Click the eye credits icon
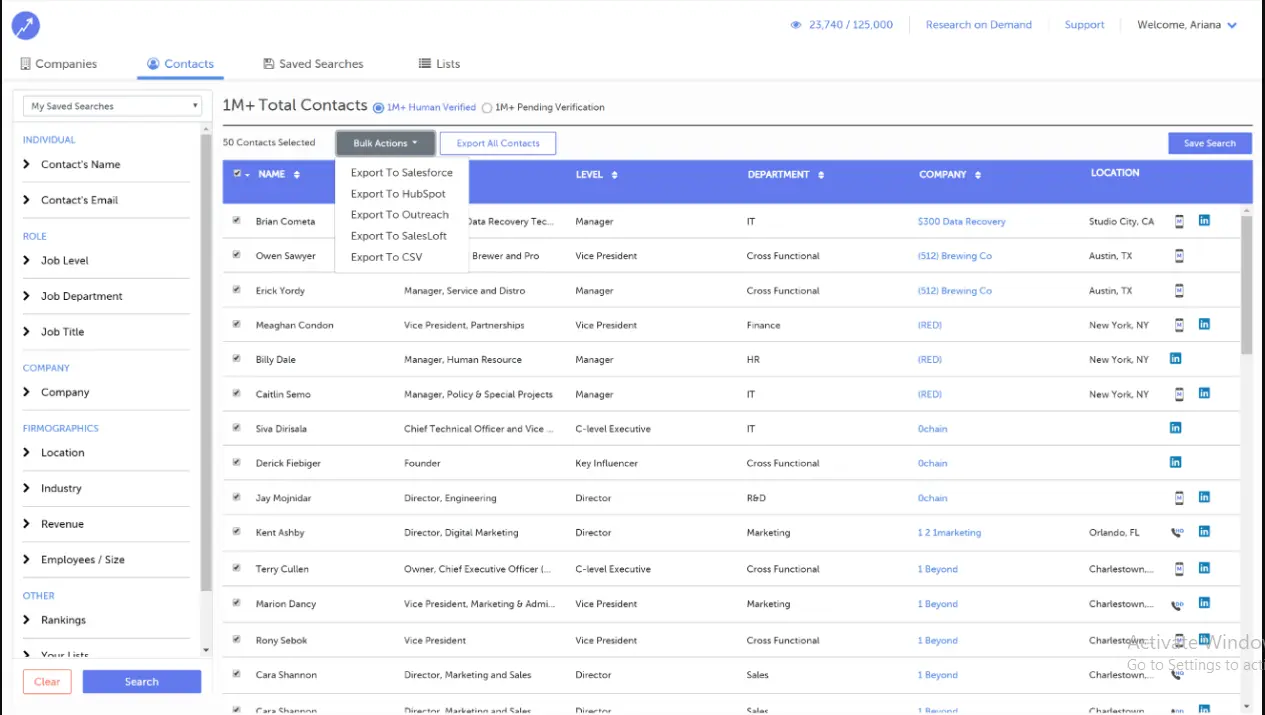This screenshot has height=715, width=1265. (x=796, y=25)
